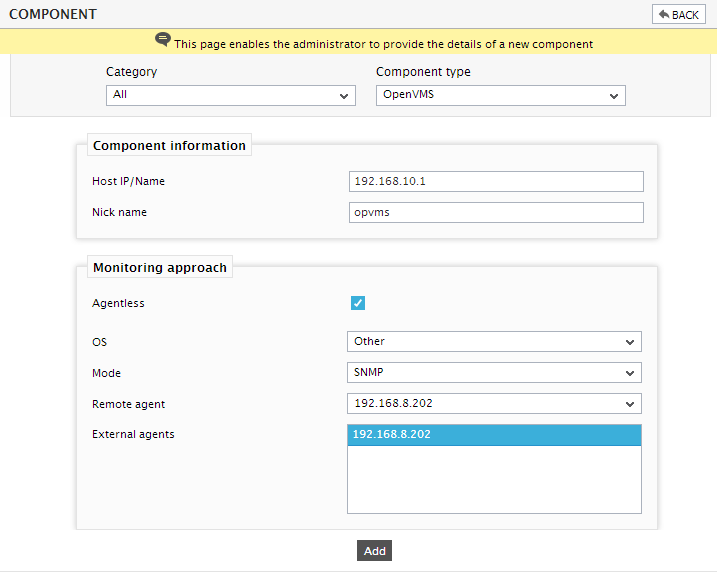Change the Mode dropdown from SNMP
Screen dimensions: 717x572
[494, 373]
